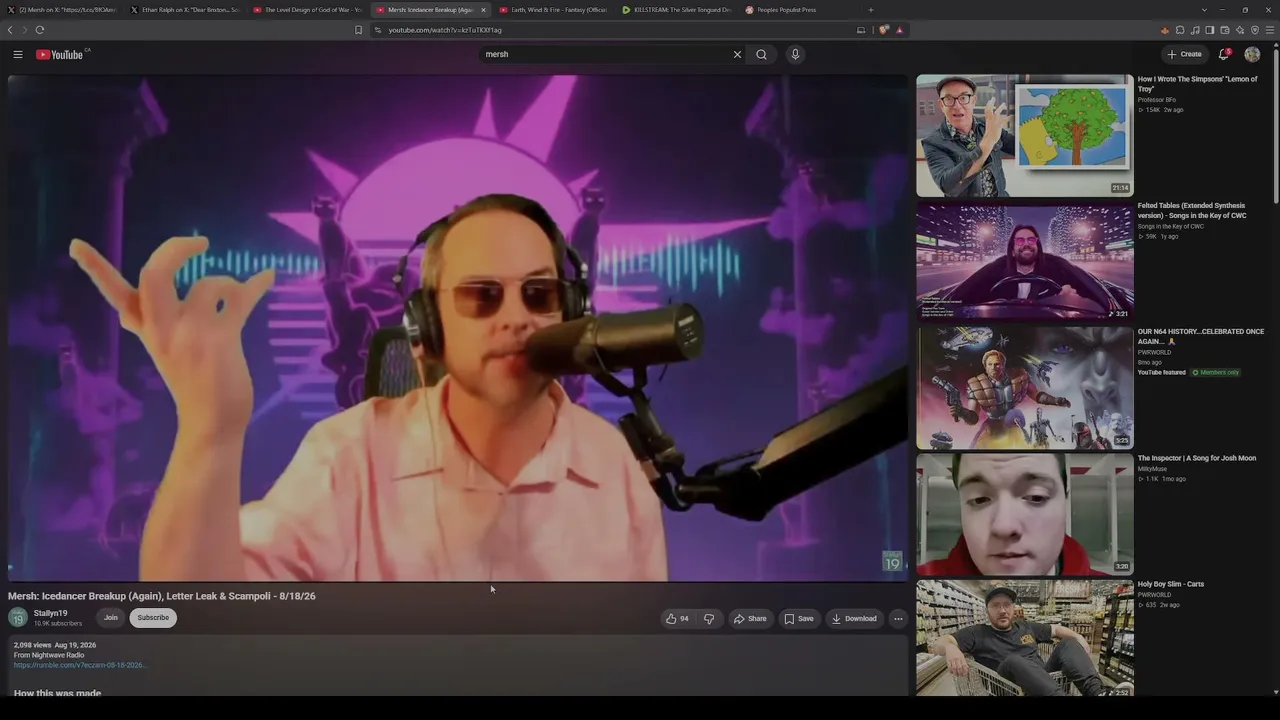
Task: Switch to Earth, Wind & Fire Fantasy tab
Action: coord(554,10)
